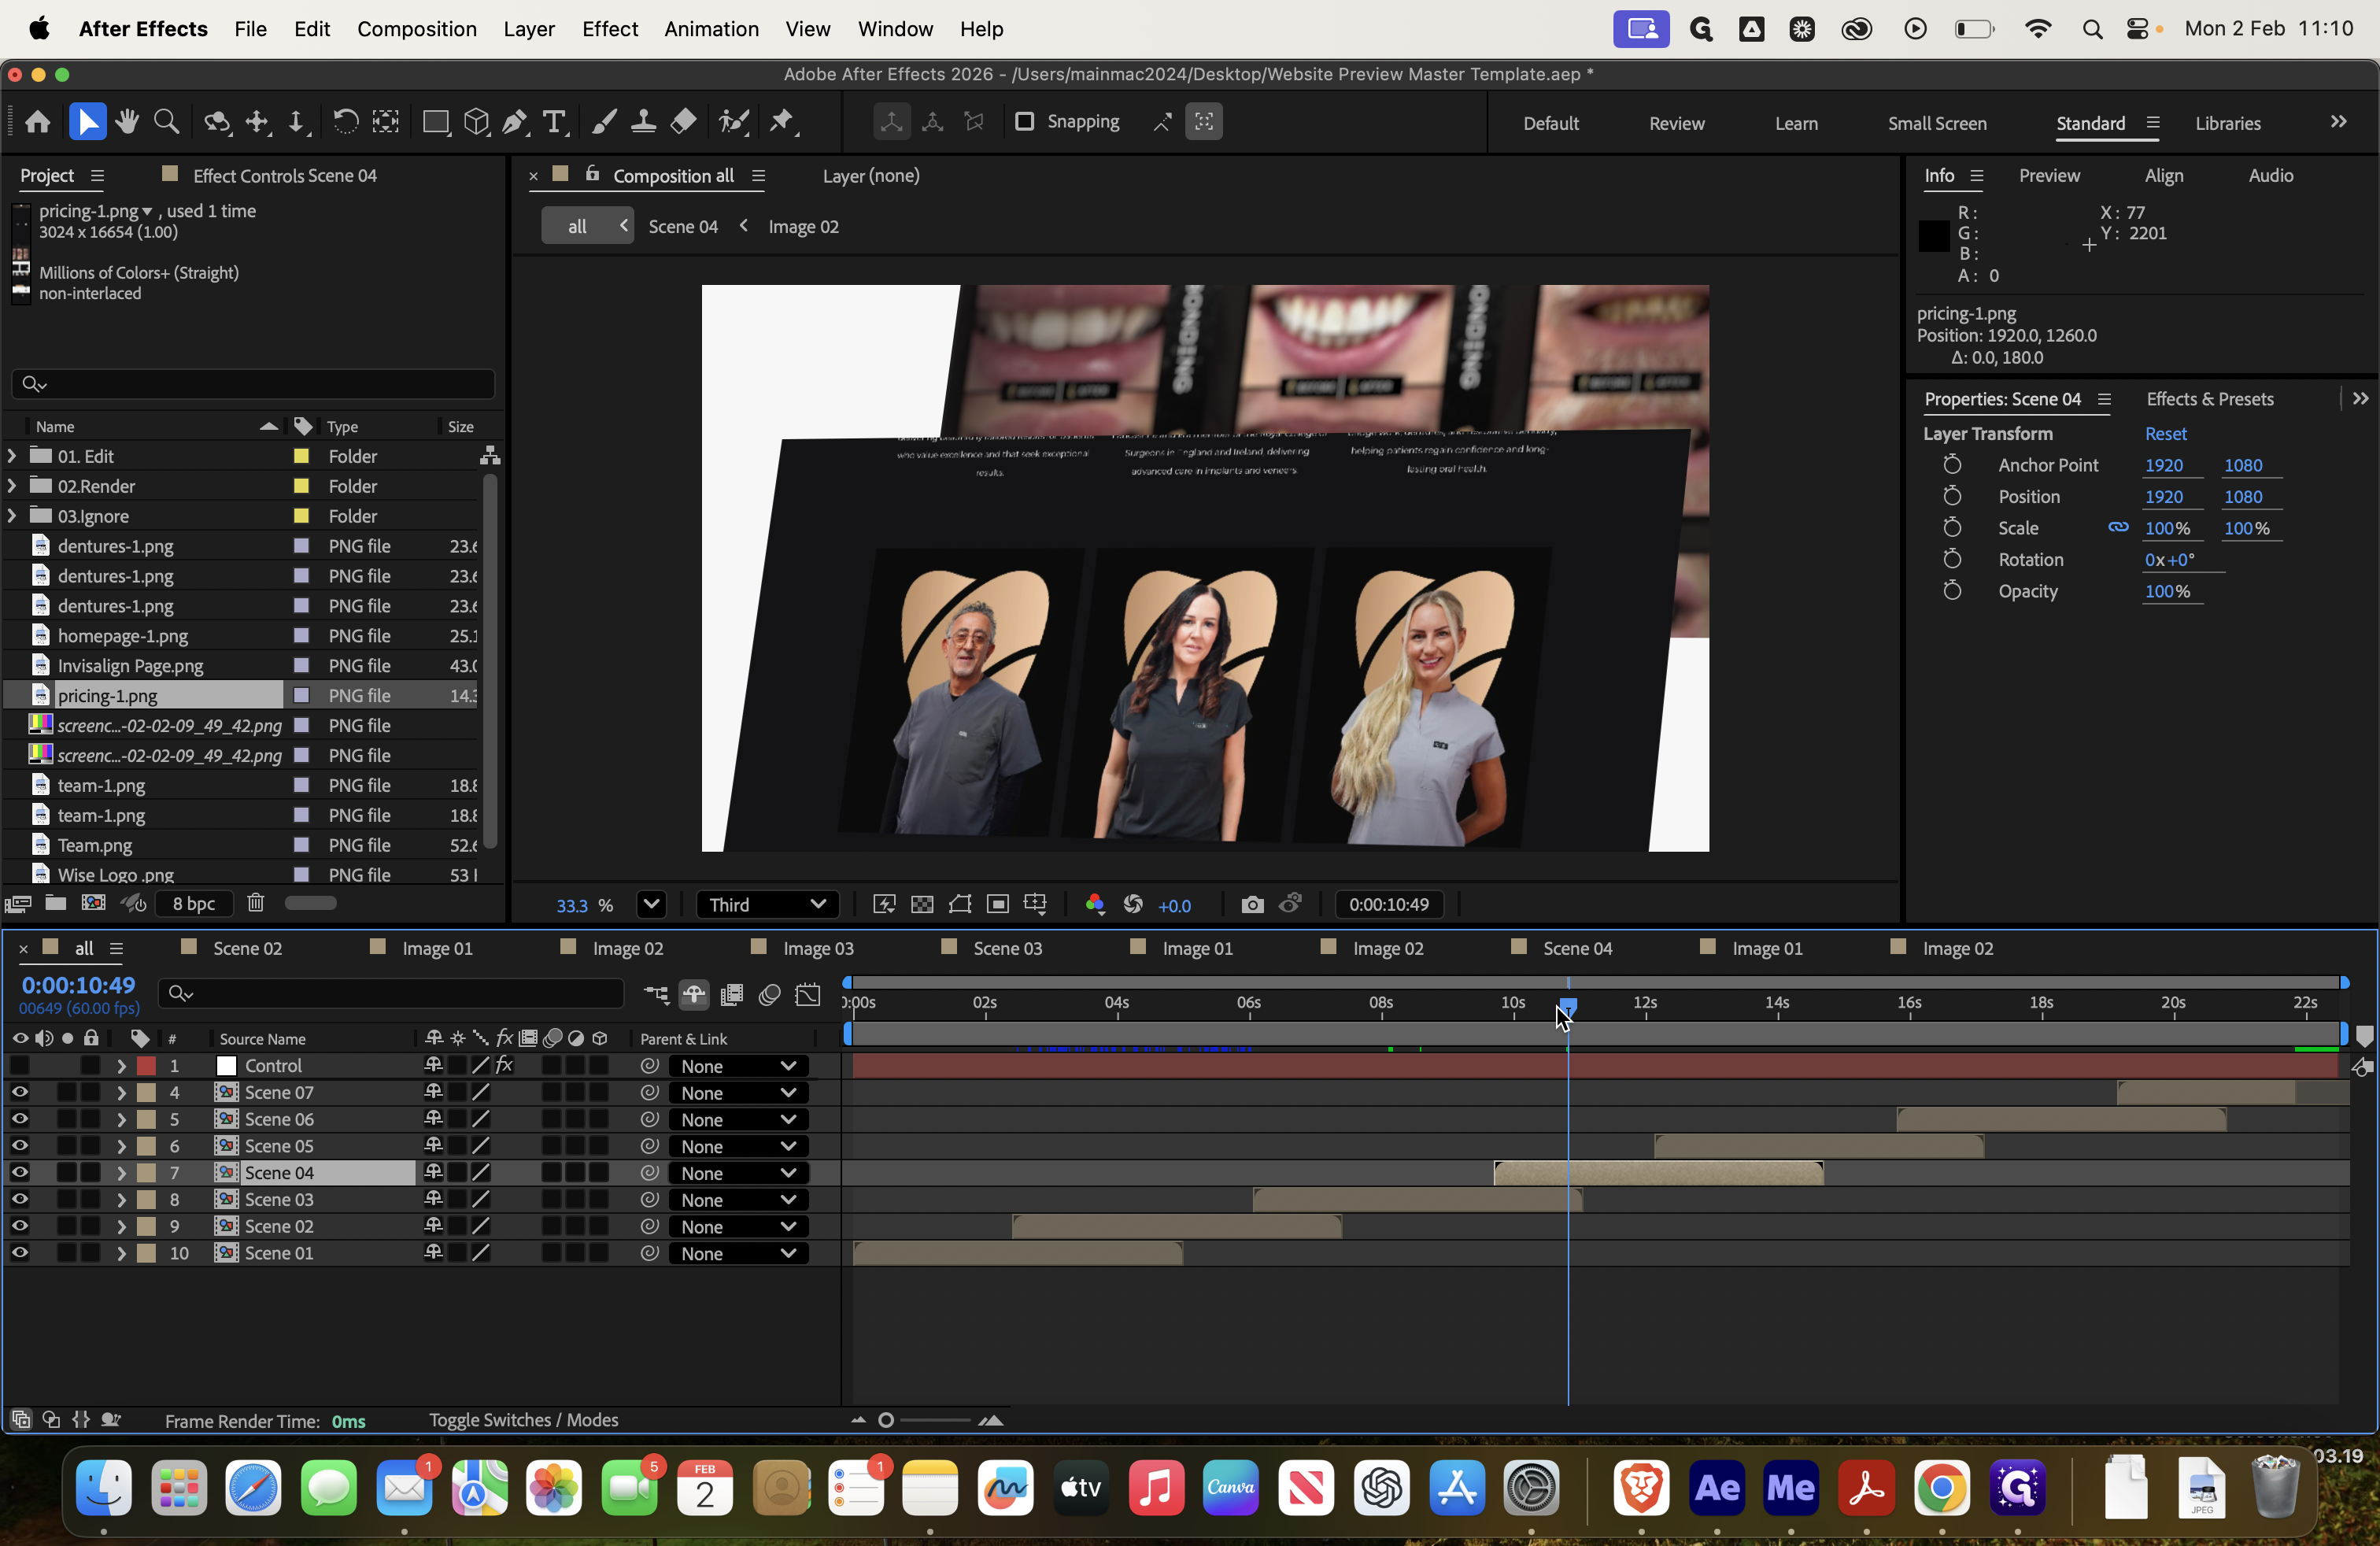Screen dimensions: 2380x1546
Task: Choose the Pen tool
Action: (514, 122)
